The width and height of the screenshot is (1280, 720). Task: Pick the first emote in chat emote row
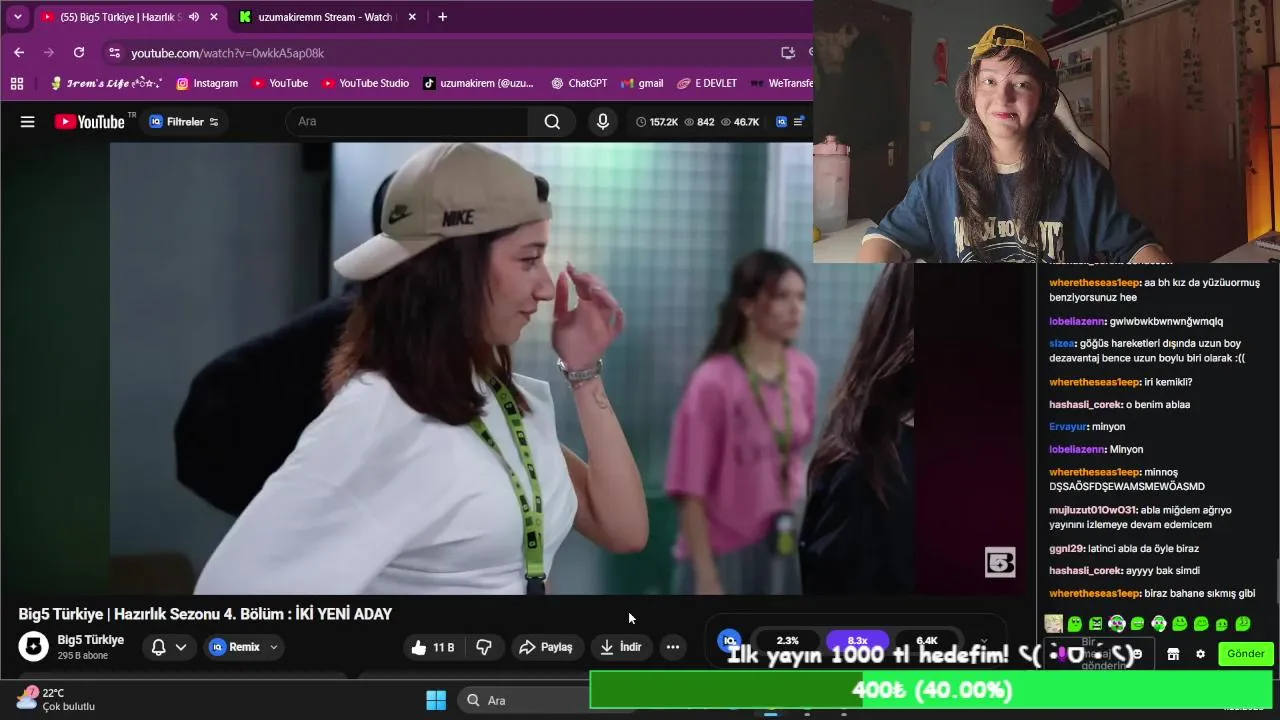click(1053, 624)
